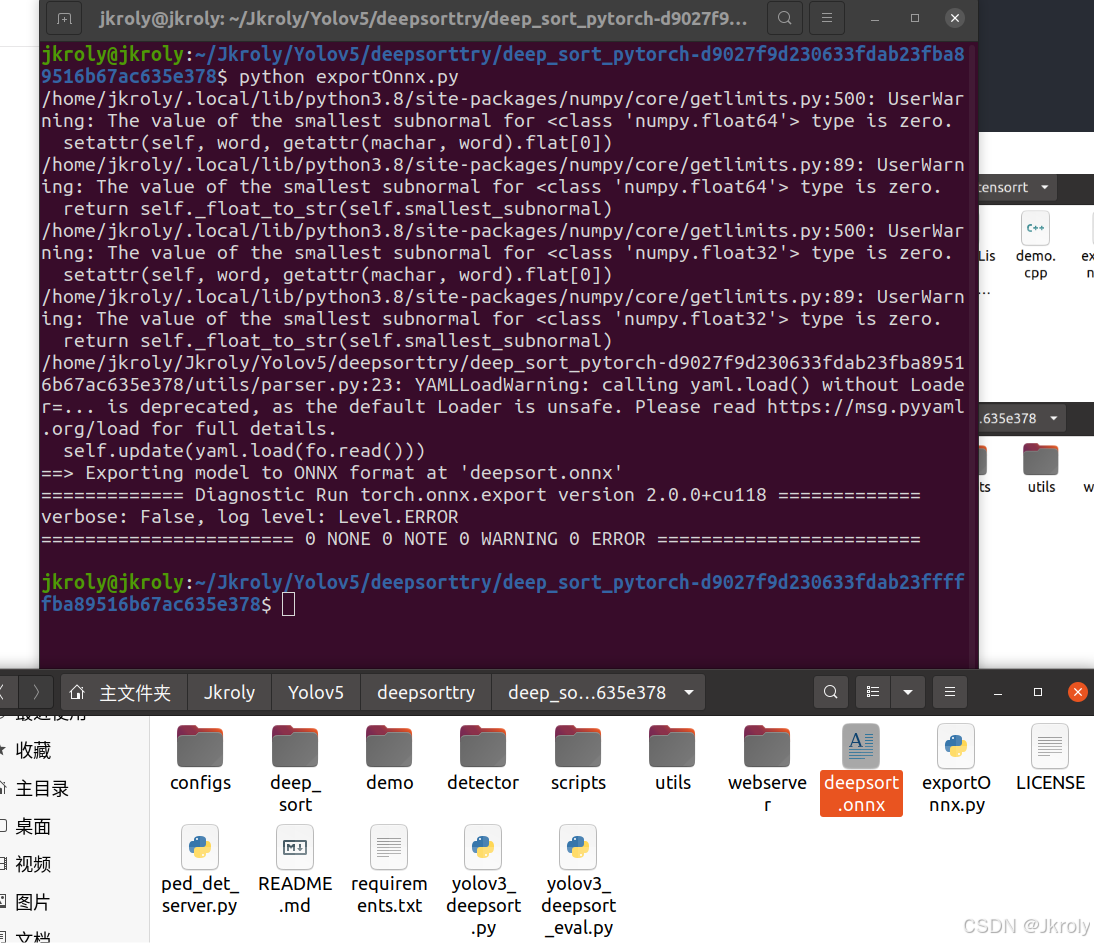
Task: Open 图片 in the sidebar
Action: 33,901
